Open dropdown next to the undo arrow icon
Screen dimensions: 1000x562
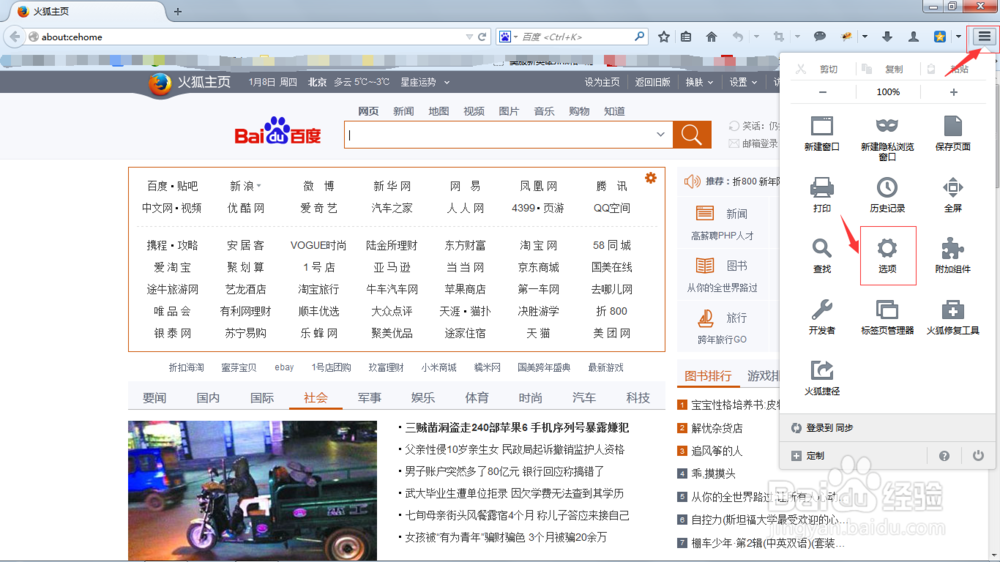756,37
